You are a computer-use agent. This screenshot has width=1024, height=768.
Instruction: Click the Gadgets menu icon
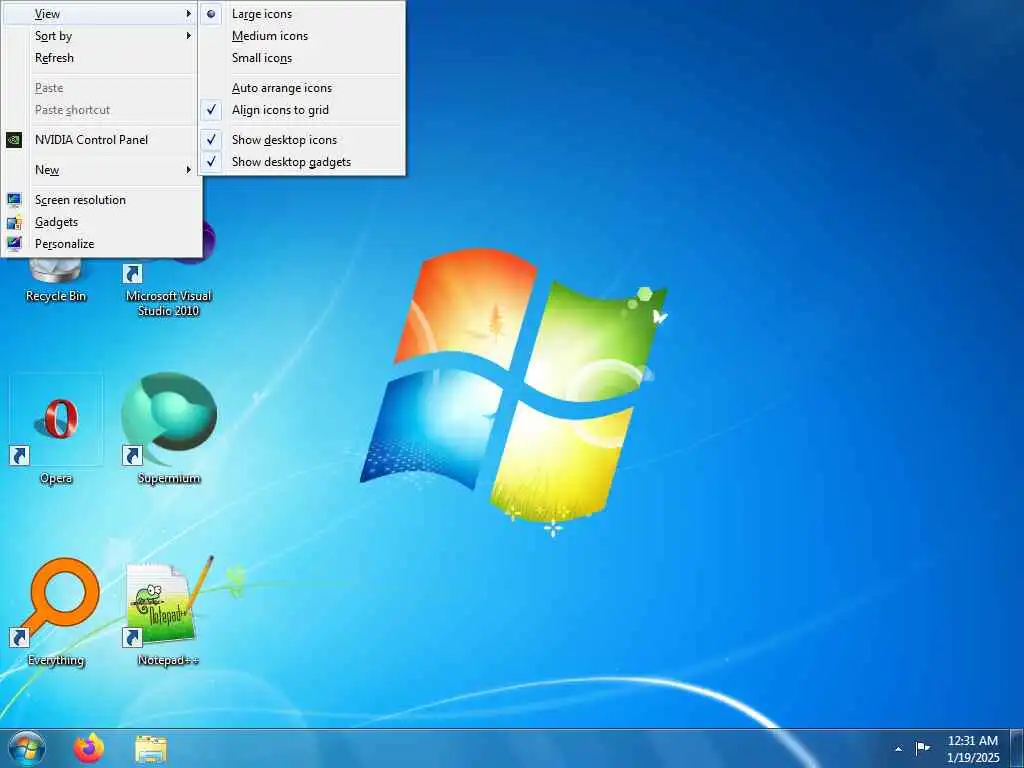(x=14, y=222)
